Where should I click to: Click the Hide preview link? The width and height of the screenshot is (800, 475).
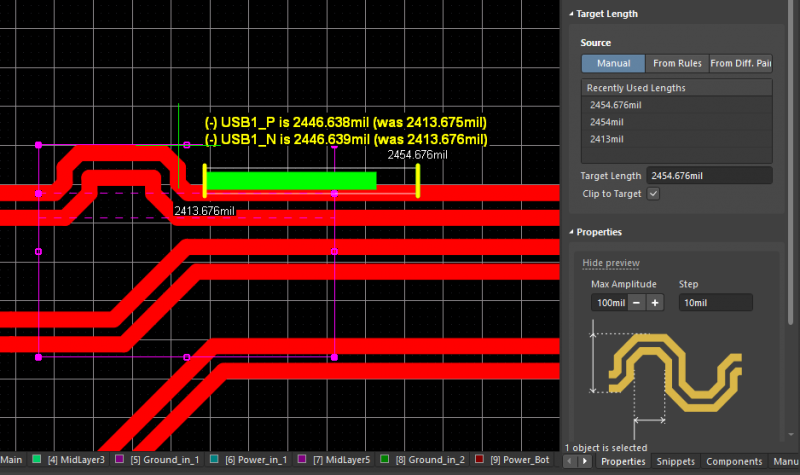click(611, 263)
